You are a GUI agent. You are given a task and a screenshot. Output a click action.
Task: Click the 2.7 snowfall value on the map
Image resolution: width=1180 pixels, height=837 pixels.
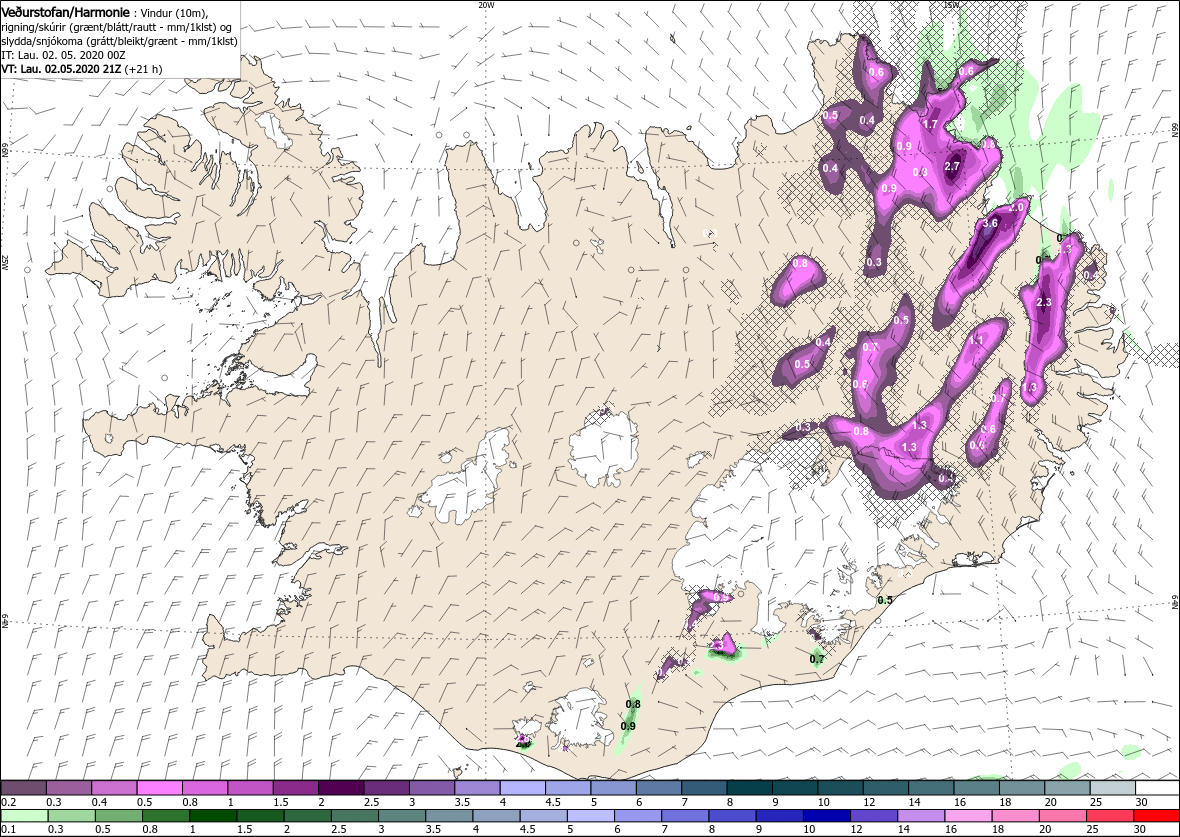pos(952,166)
